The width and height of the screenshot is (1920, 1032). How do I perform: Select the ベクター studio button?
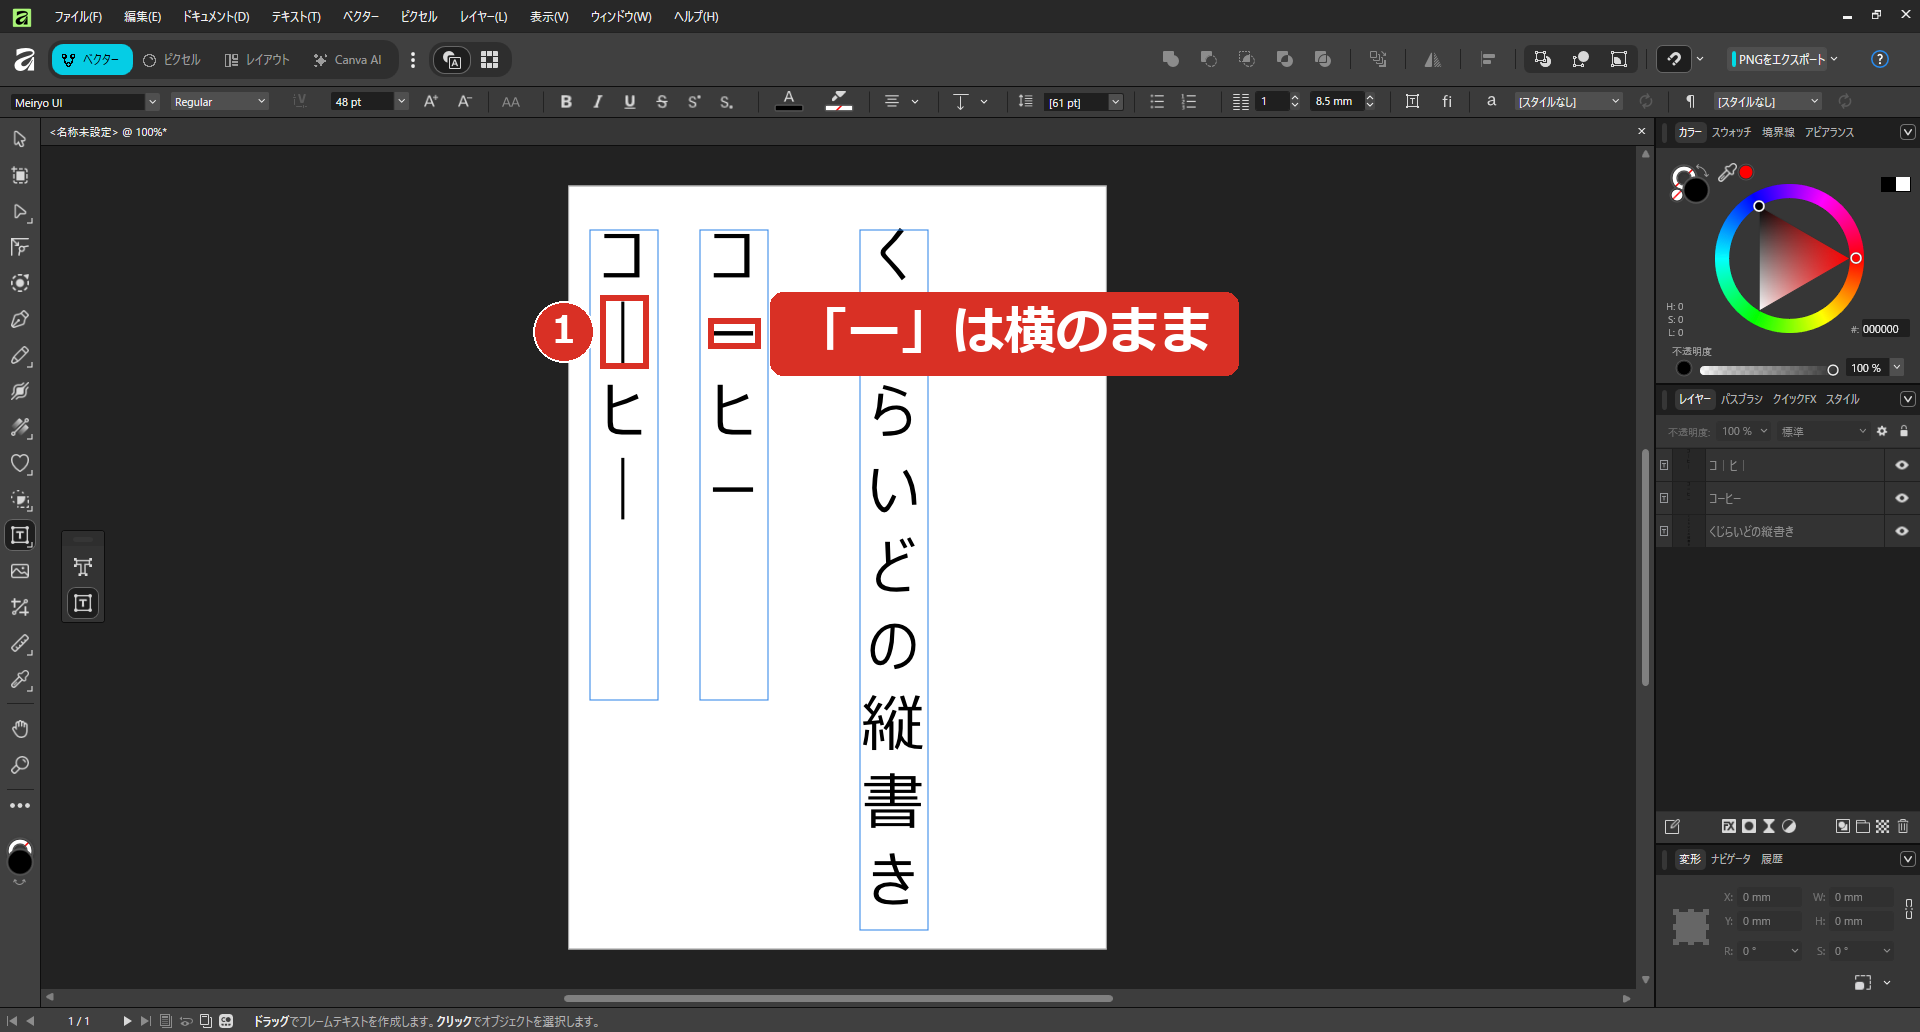(x=92, y=60)
